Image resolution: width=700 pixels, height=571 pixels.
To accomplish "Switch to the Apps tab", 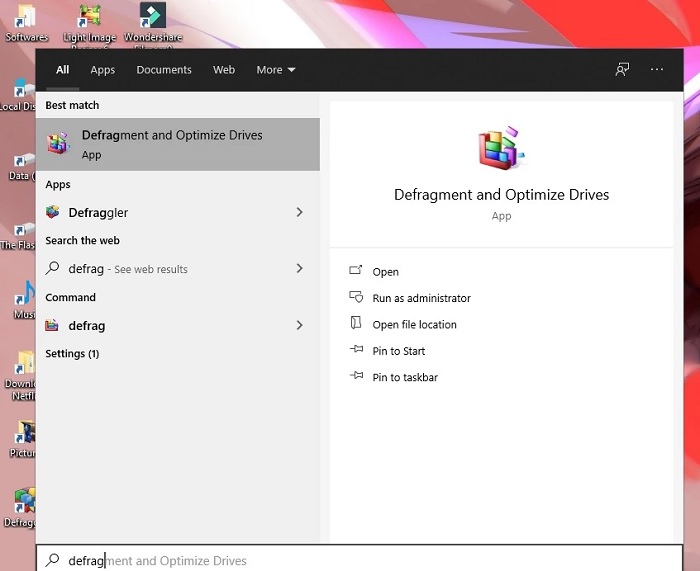I will [x=103, y=70].
